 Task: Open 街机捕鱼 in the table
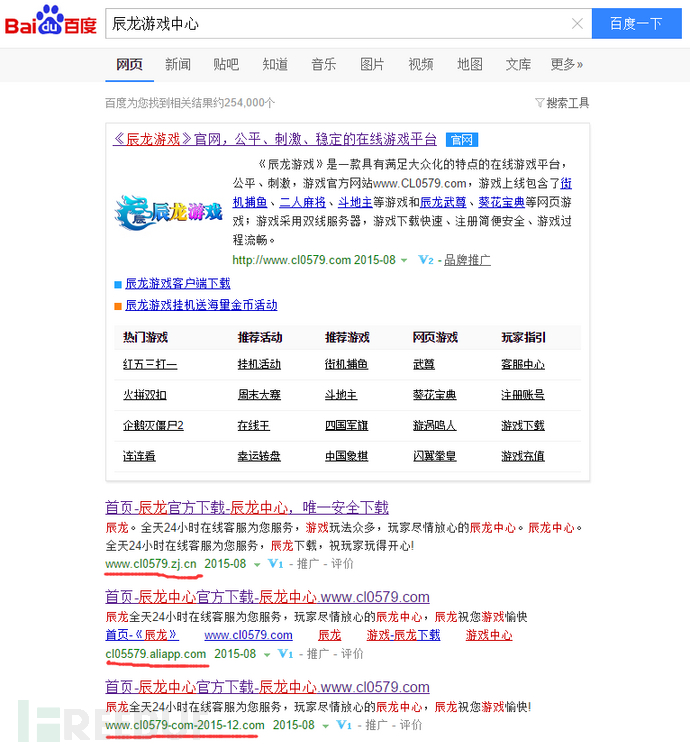(346, 364)
